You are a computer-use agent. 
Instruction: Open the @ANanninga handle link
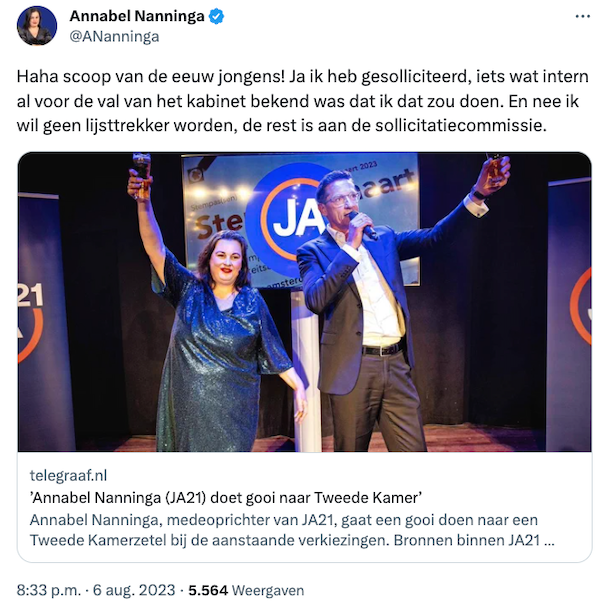(x=114, y=37)
